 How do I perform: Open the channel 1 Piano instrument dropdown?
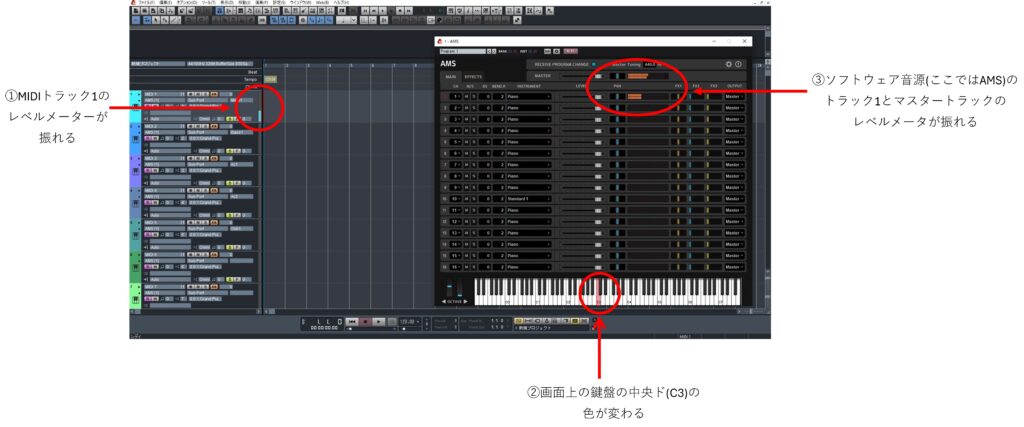pyautogui.click(x=527, y=97)
